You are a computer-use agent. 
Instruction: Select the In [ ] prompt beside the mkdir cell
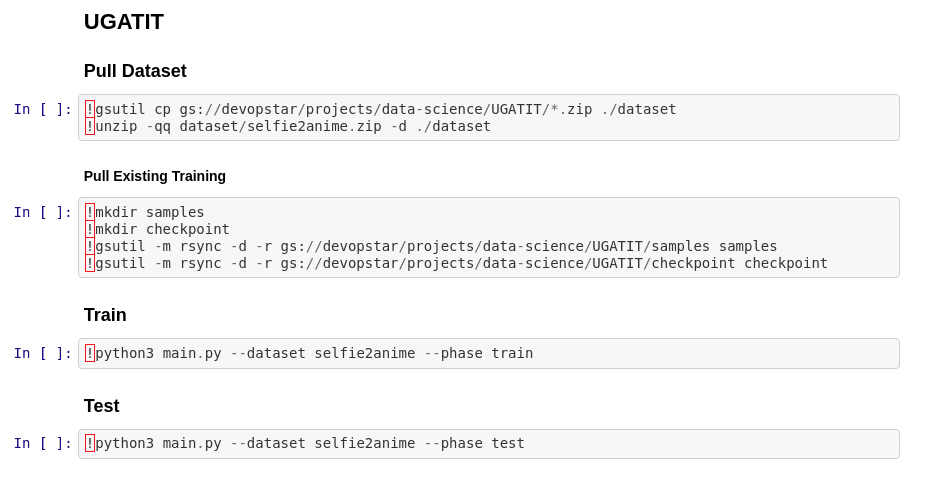[x=42, y=212]
